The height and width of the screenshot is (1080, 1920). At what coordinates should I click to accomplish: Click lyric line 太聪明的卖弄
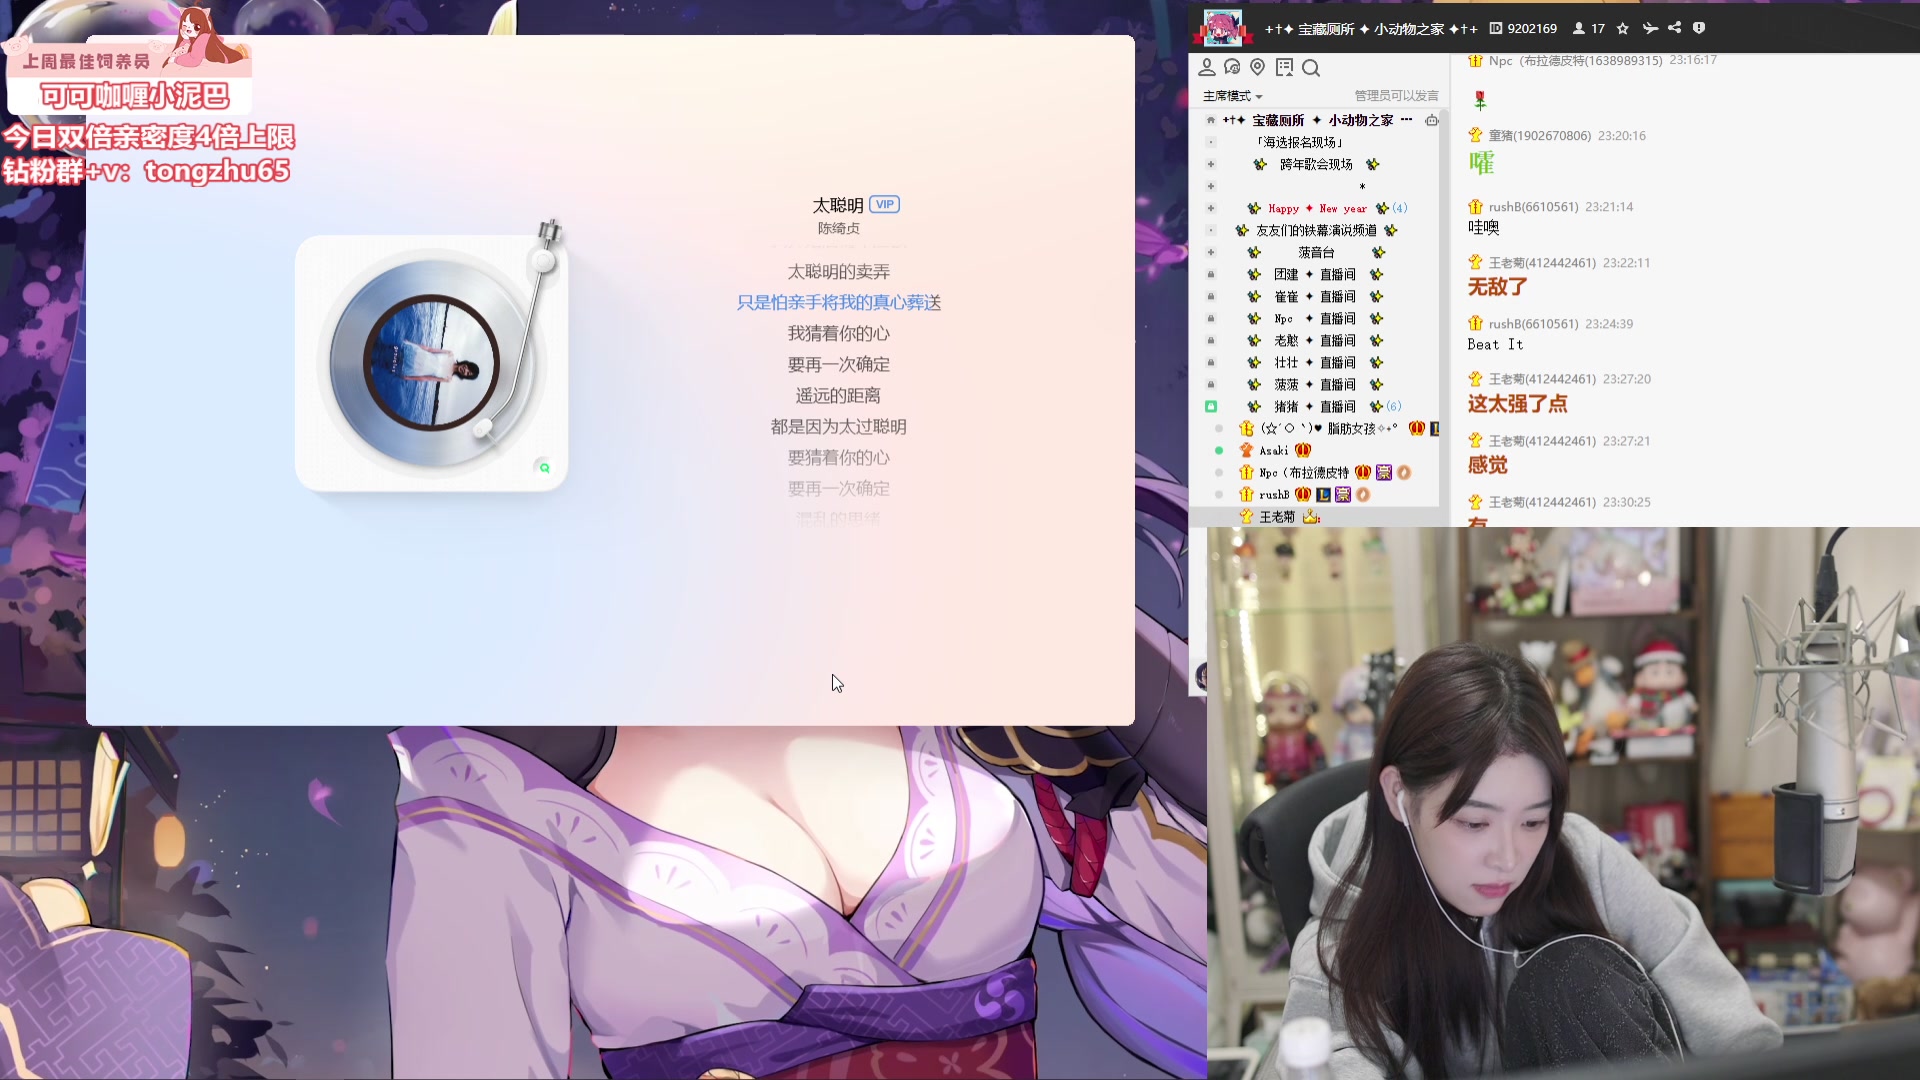[x=838, y=272]
